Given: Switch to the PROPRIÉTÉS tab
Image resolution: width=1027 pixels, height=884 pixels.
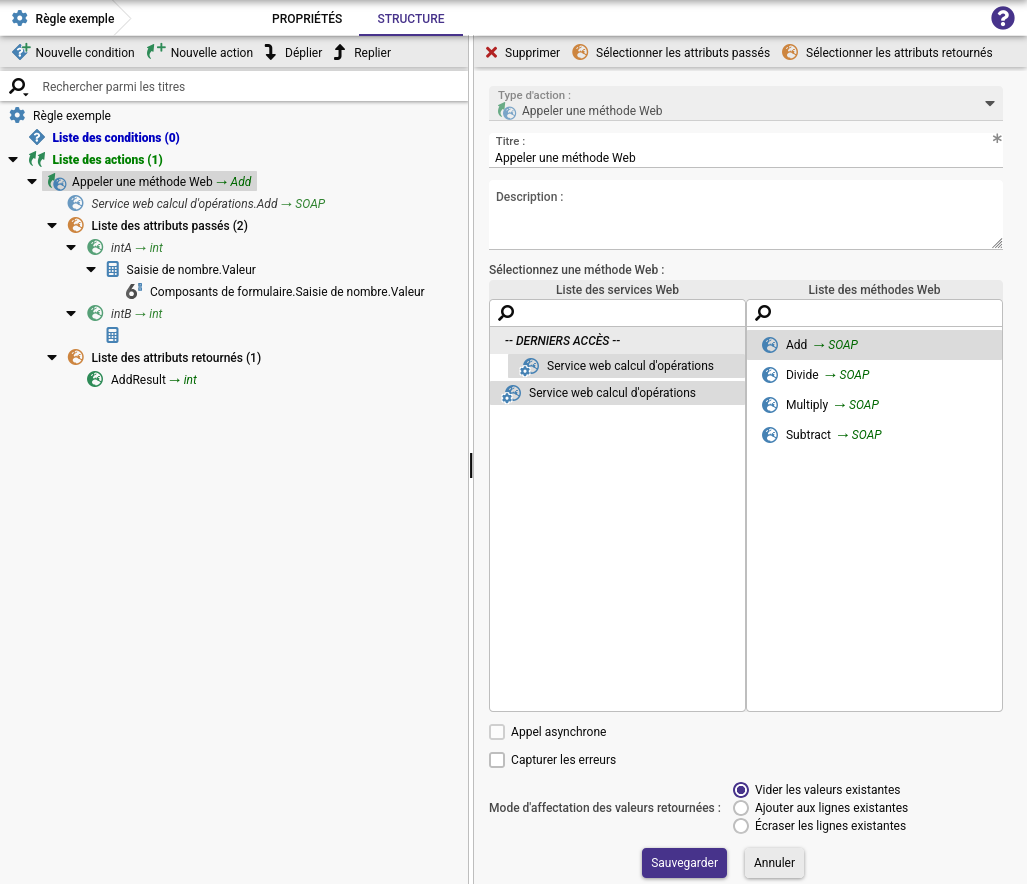Looking at the screenshot, I should pos(307,19).
